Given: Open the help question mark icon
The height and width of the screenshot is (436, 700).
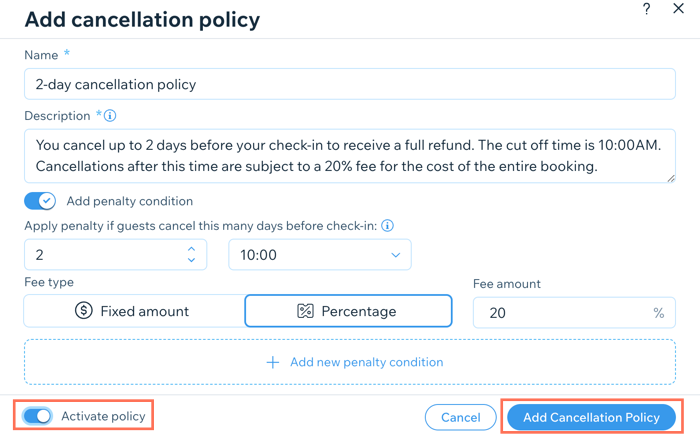Looking at the screenshot, I should [646, 8].
